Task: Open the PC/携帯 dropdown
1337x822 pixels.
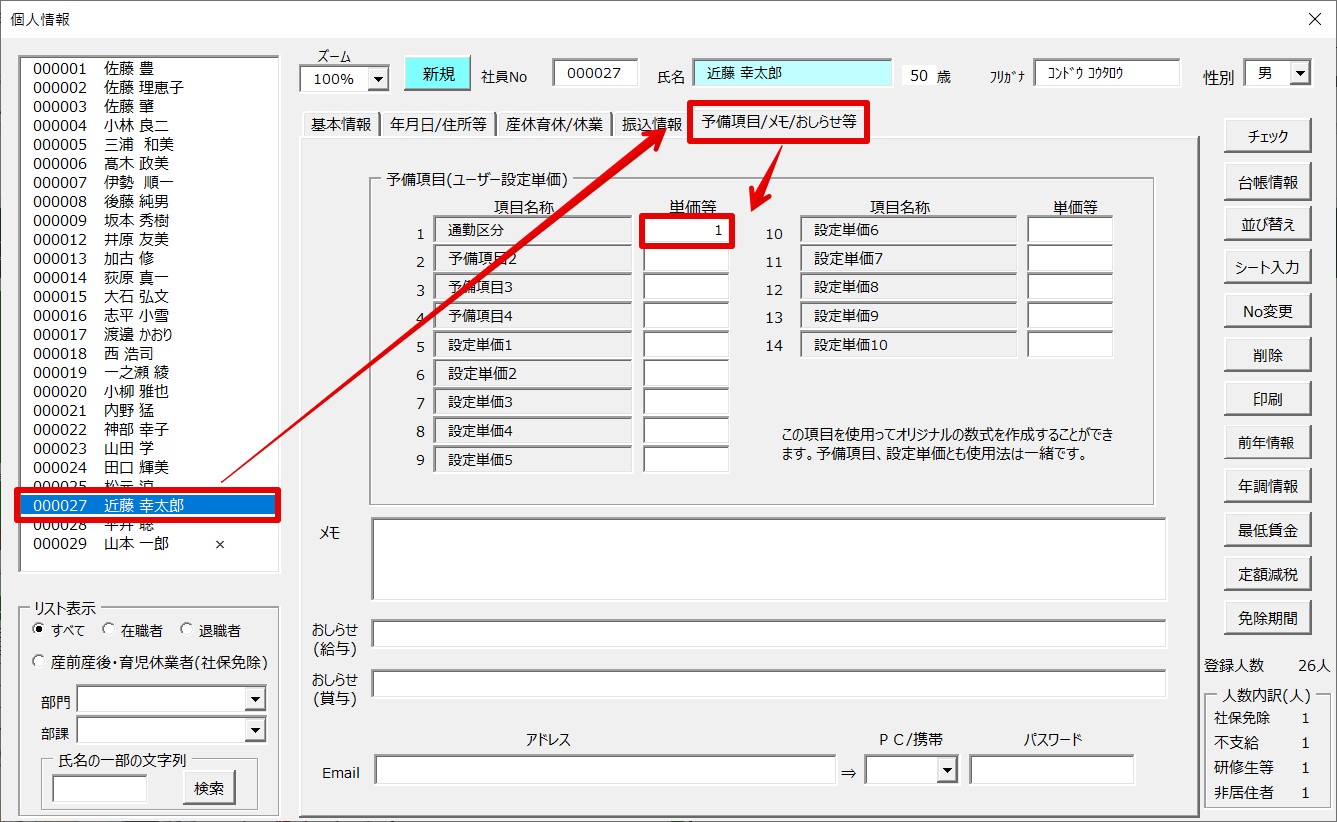Action: point(946,770)
